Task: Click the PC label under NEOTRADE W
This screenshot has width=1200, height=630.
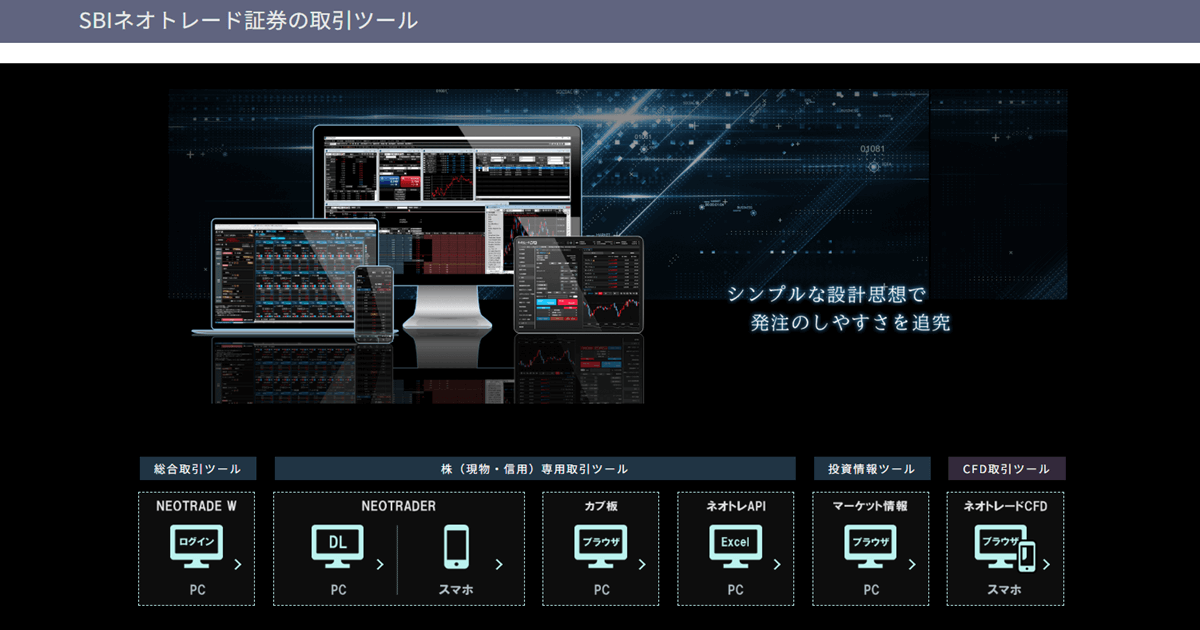Action: [197, 590]
